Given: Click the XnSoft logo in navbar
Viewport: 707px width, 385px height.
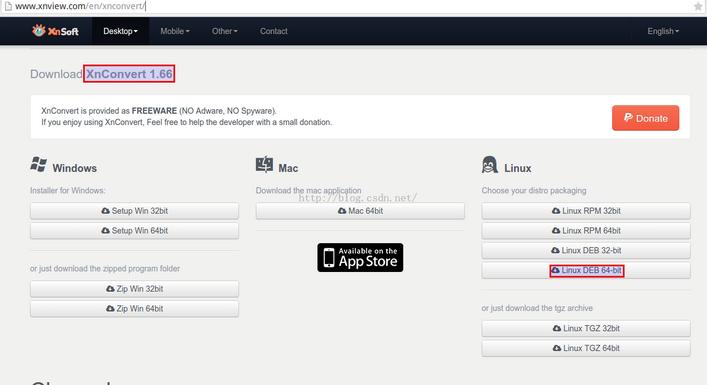Looking at the screenshot, I should pos(55,31).
